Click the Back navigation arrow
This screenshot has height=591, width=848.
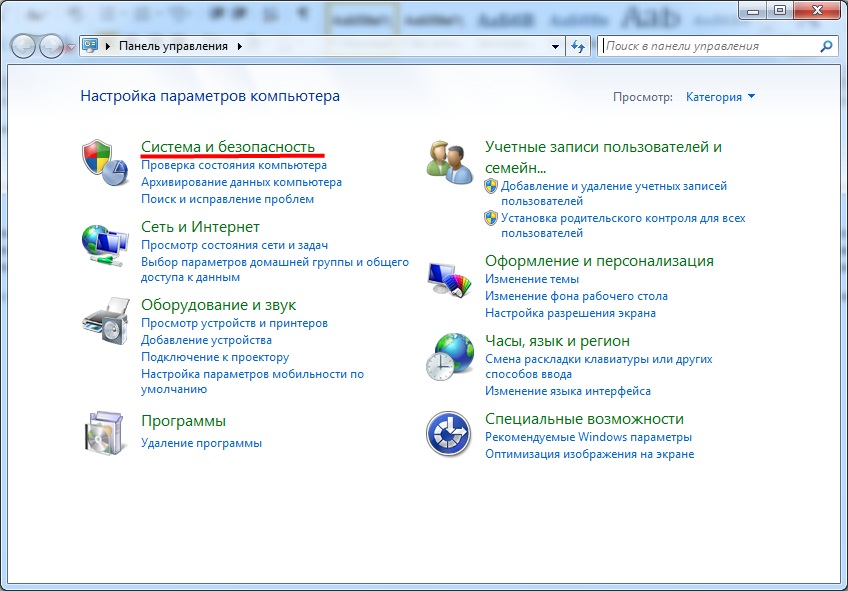tap(23, 47)
